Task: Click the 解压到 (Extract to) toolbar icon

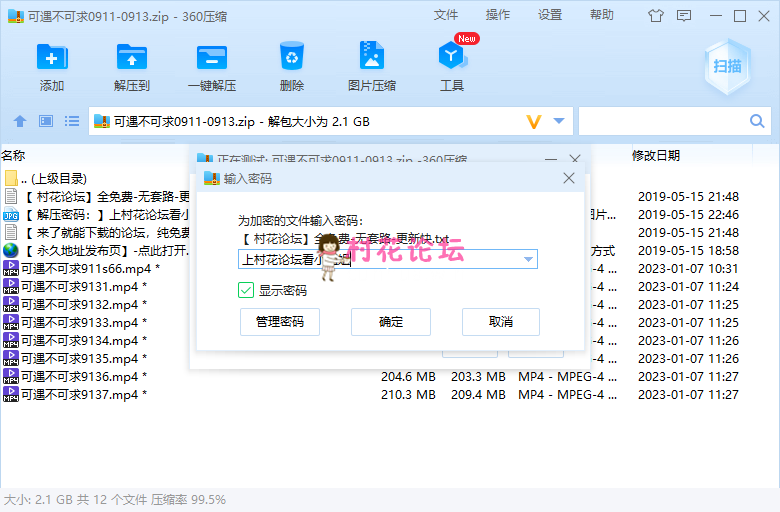Action: tap(131, 57)
